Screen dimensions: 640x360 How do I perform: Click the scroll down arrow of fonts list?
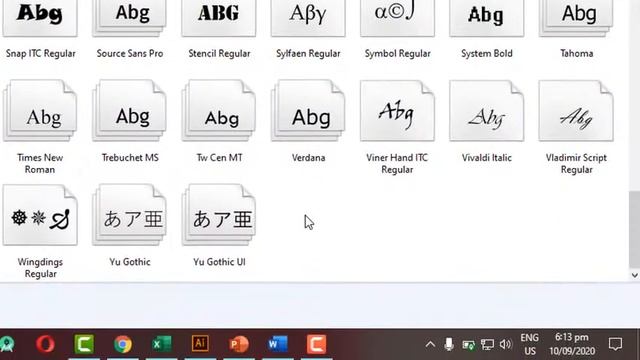635,275
